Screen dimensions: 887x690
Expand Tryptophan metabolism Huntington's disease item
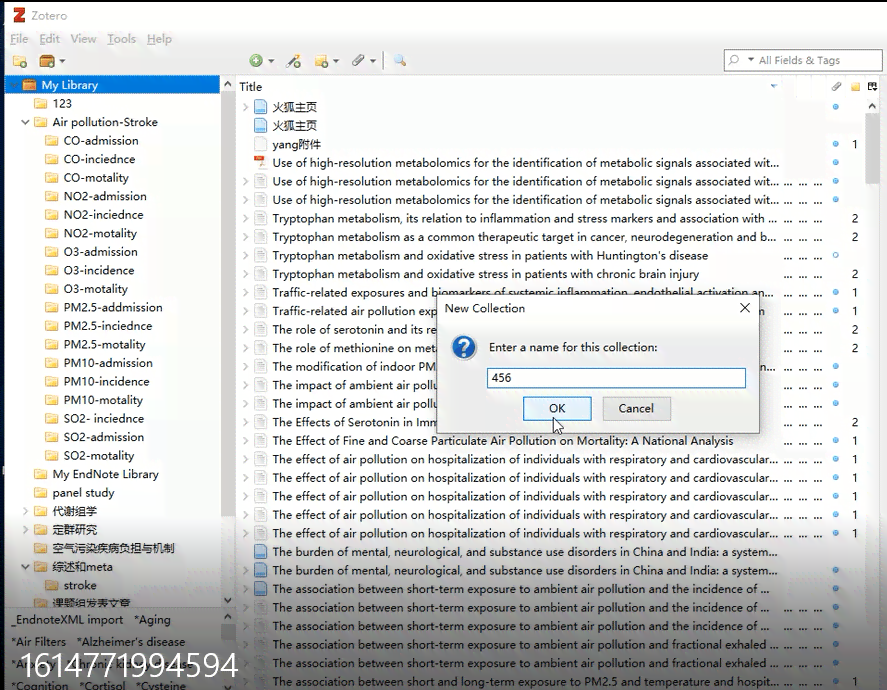coord(245,256)
